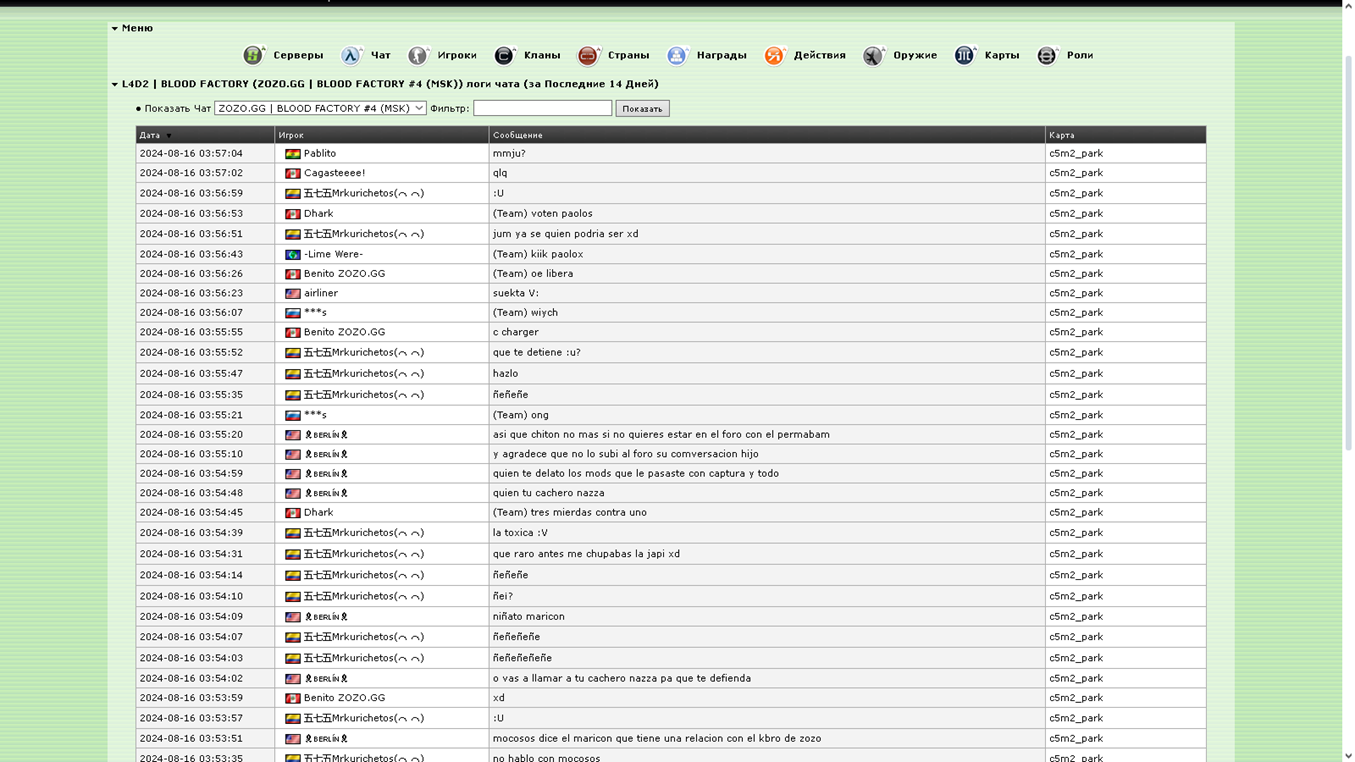
Task: Collapse the L4D2 chat logs section
Action: point(115,85)
